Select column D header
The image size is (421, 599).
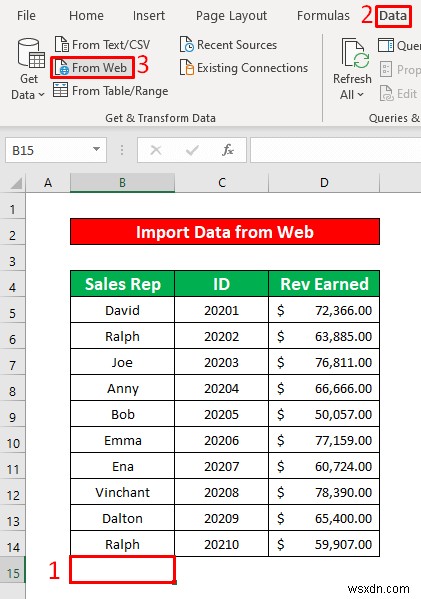(324, 183)
